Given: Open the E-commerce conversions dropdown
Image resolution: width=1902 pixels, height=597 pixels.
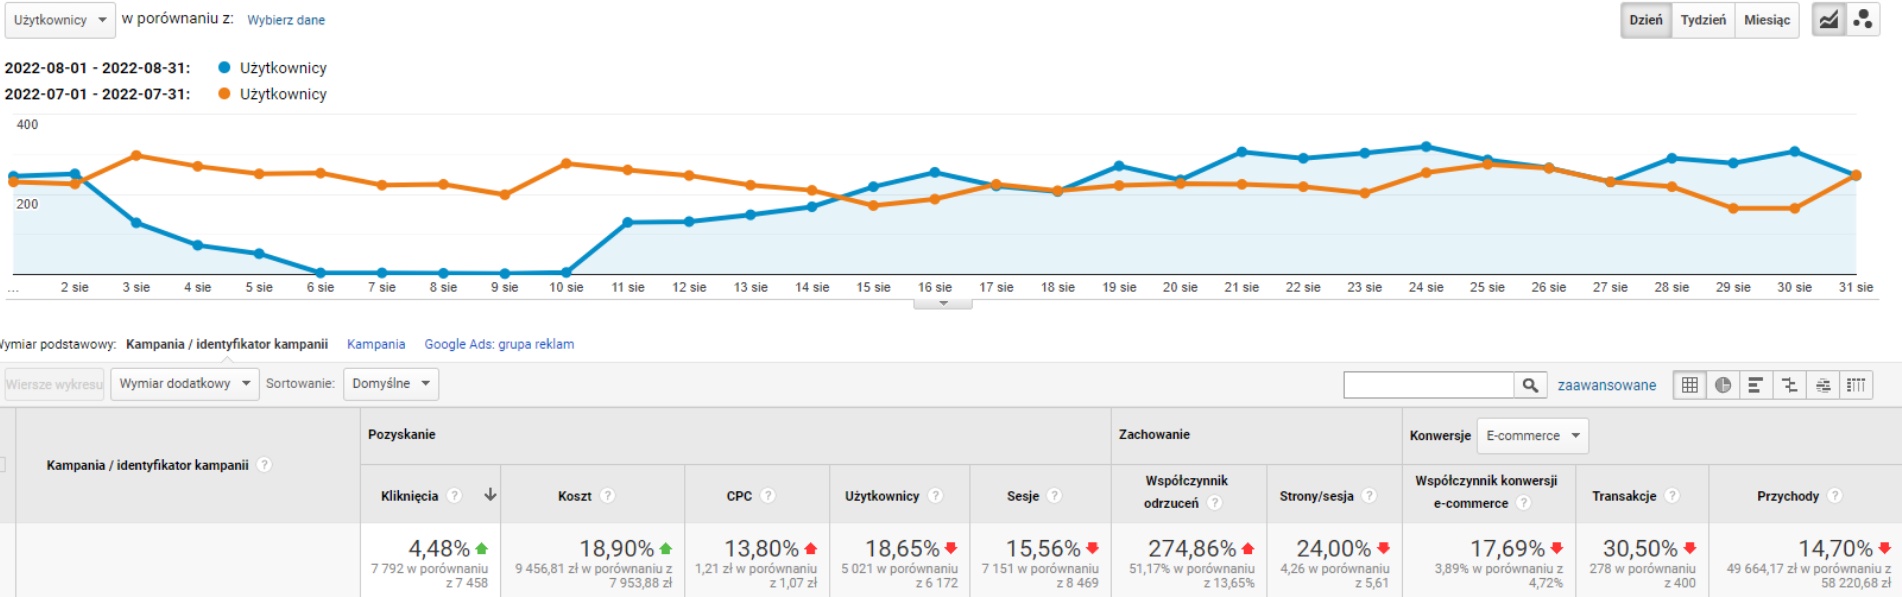Looking at the screenshot, I should pyautogui.click(x=1533, y=436).
